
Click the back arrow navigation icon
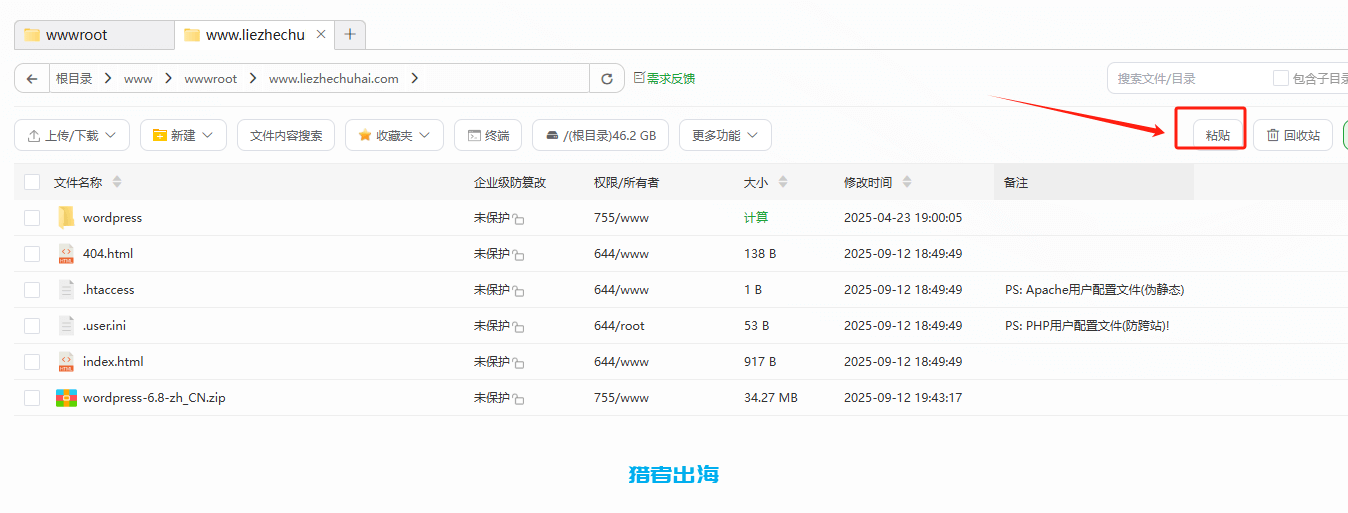[x=33, y=79]
